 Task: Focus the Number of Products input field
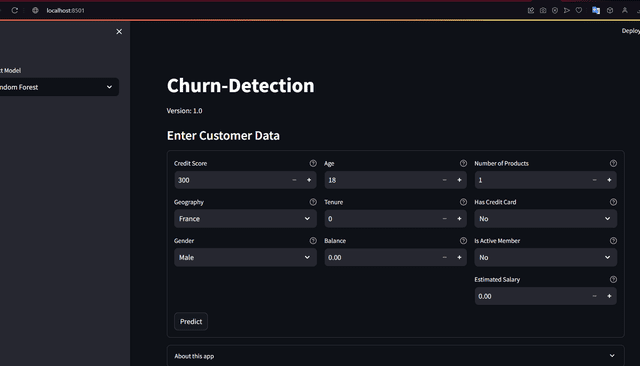(x=531, y=180)
